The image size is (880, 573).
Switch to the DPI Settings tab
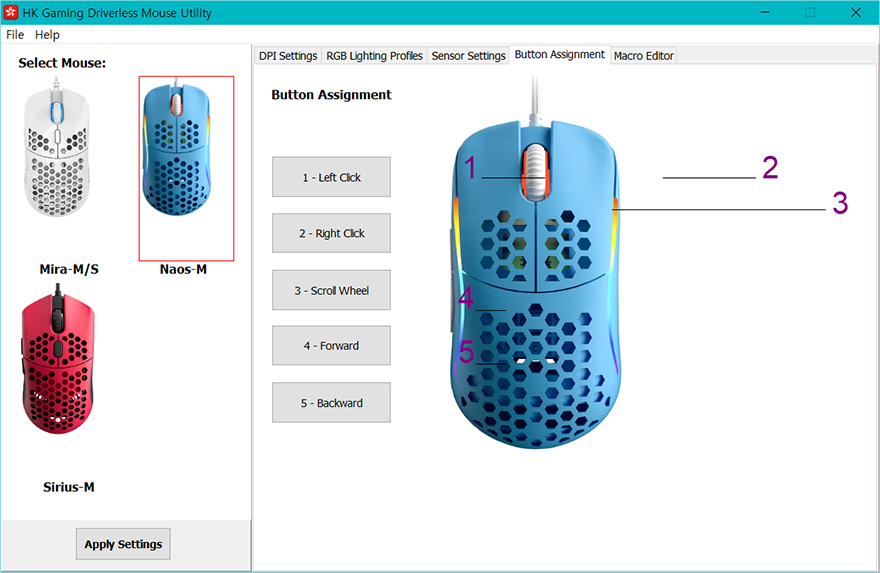(x=288, y=56)
